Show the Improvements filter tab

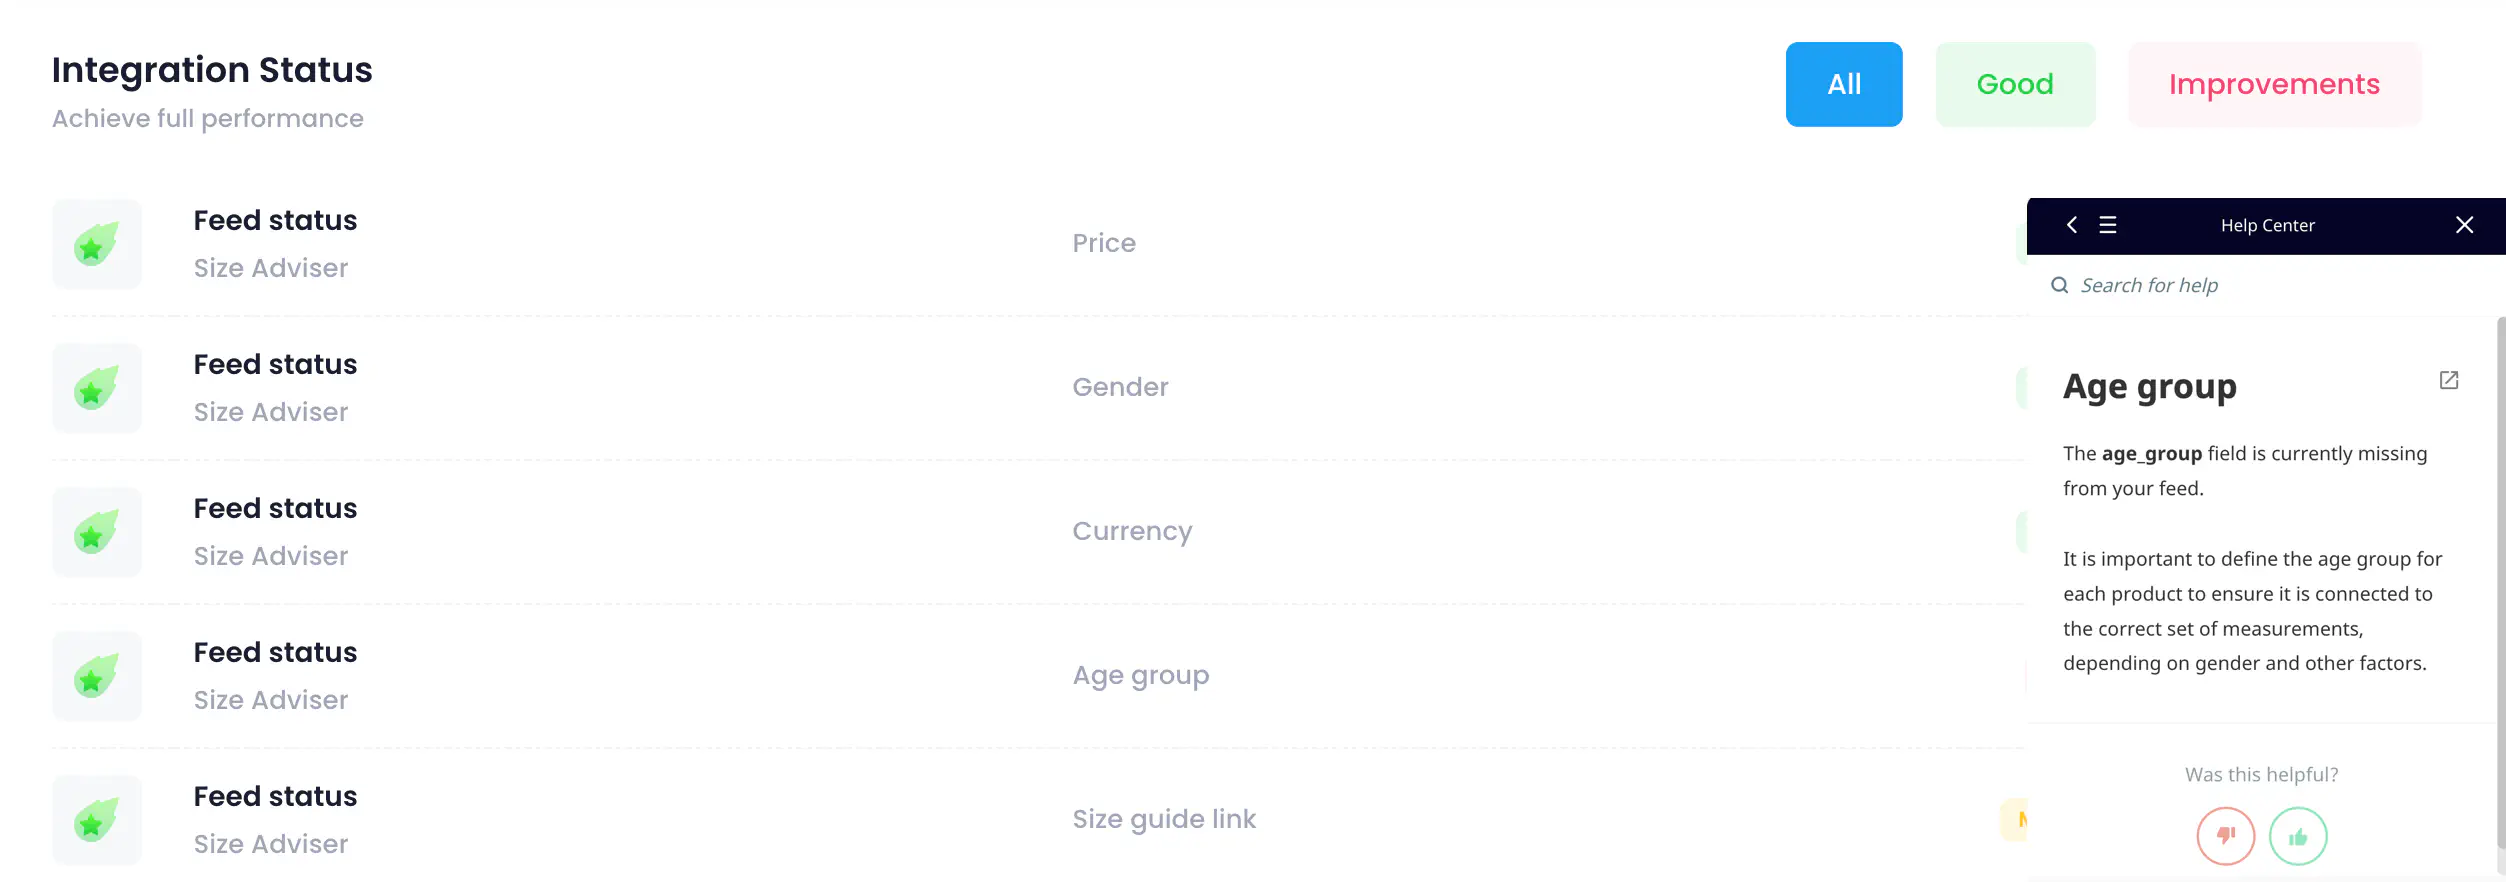(x=2274, y=84)
